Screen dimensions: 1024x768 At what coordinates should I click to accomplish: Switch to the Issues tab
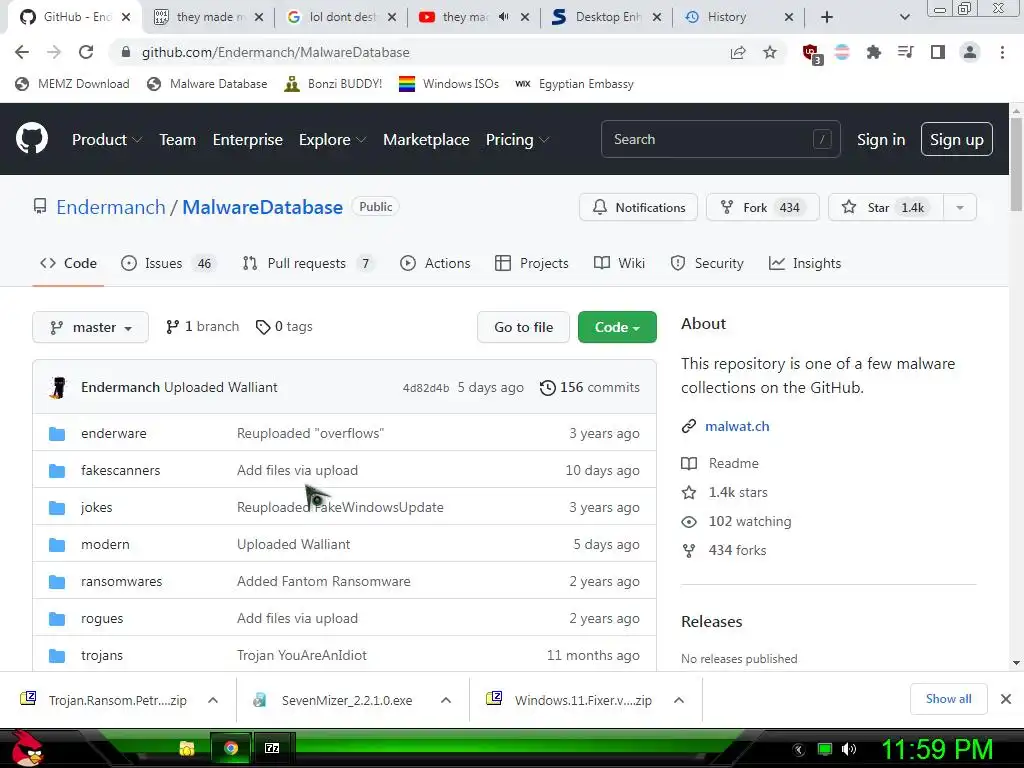pos(167,263)
